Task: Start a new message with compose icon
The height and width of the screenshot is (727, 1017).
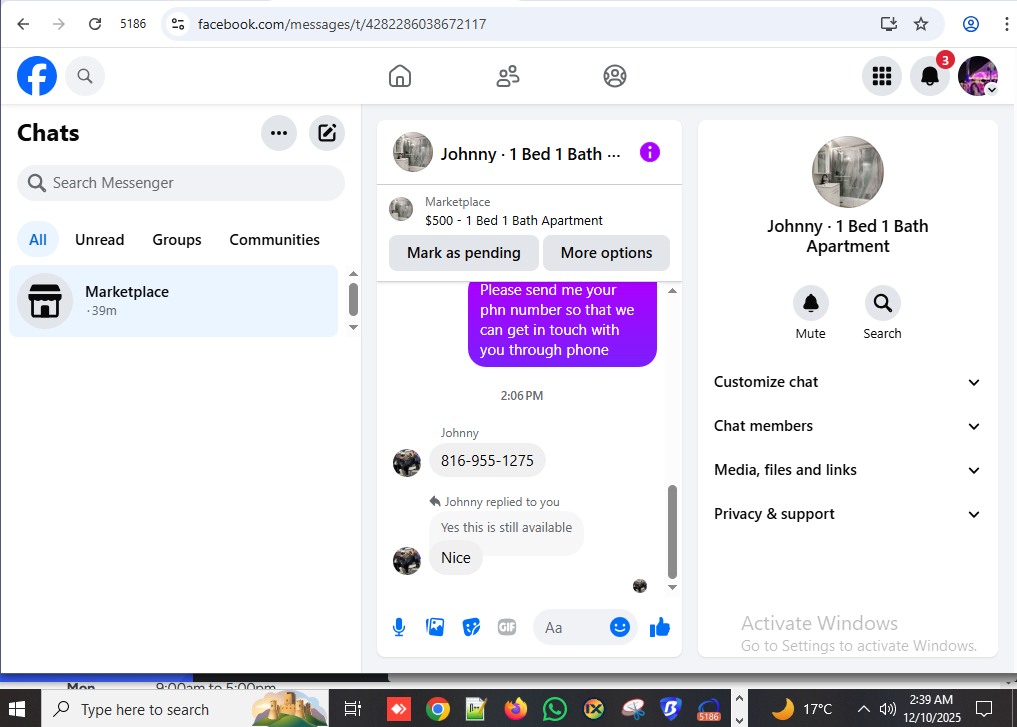Action: 327,133
